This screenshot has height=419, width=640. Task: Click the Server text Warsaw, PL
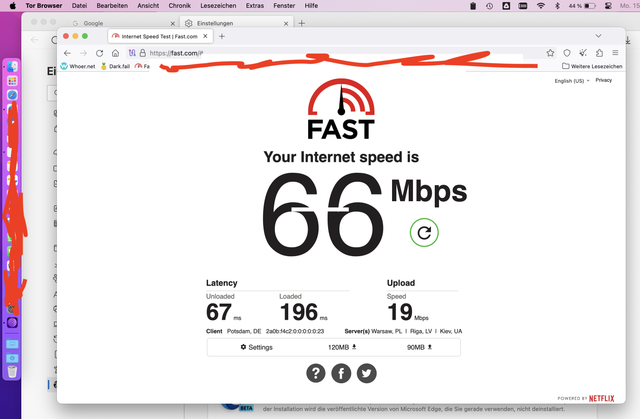pos(387,331)
